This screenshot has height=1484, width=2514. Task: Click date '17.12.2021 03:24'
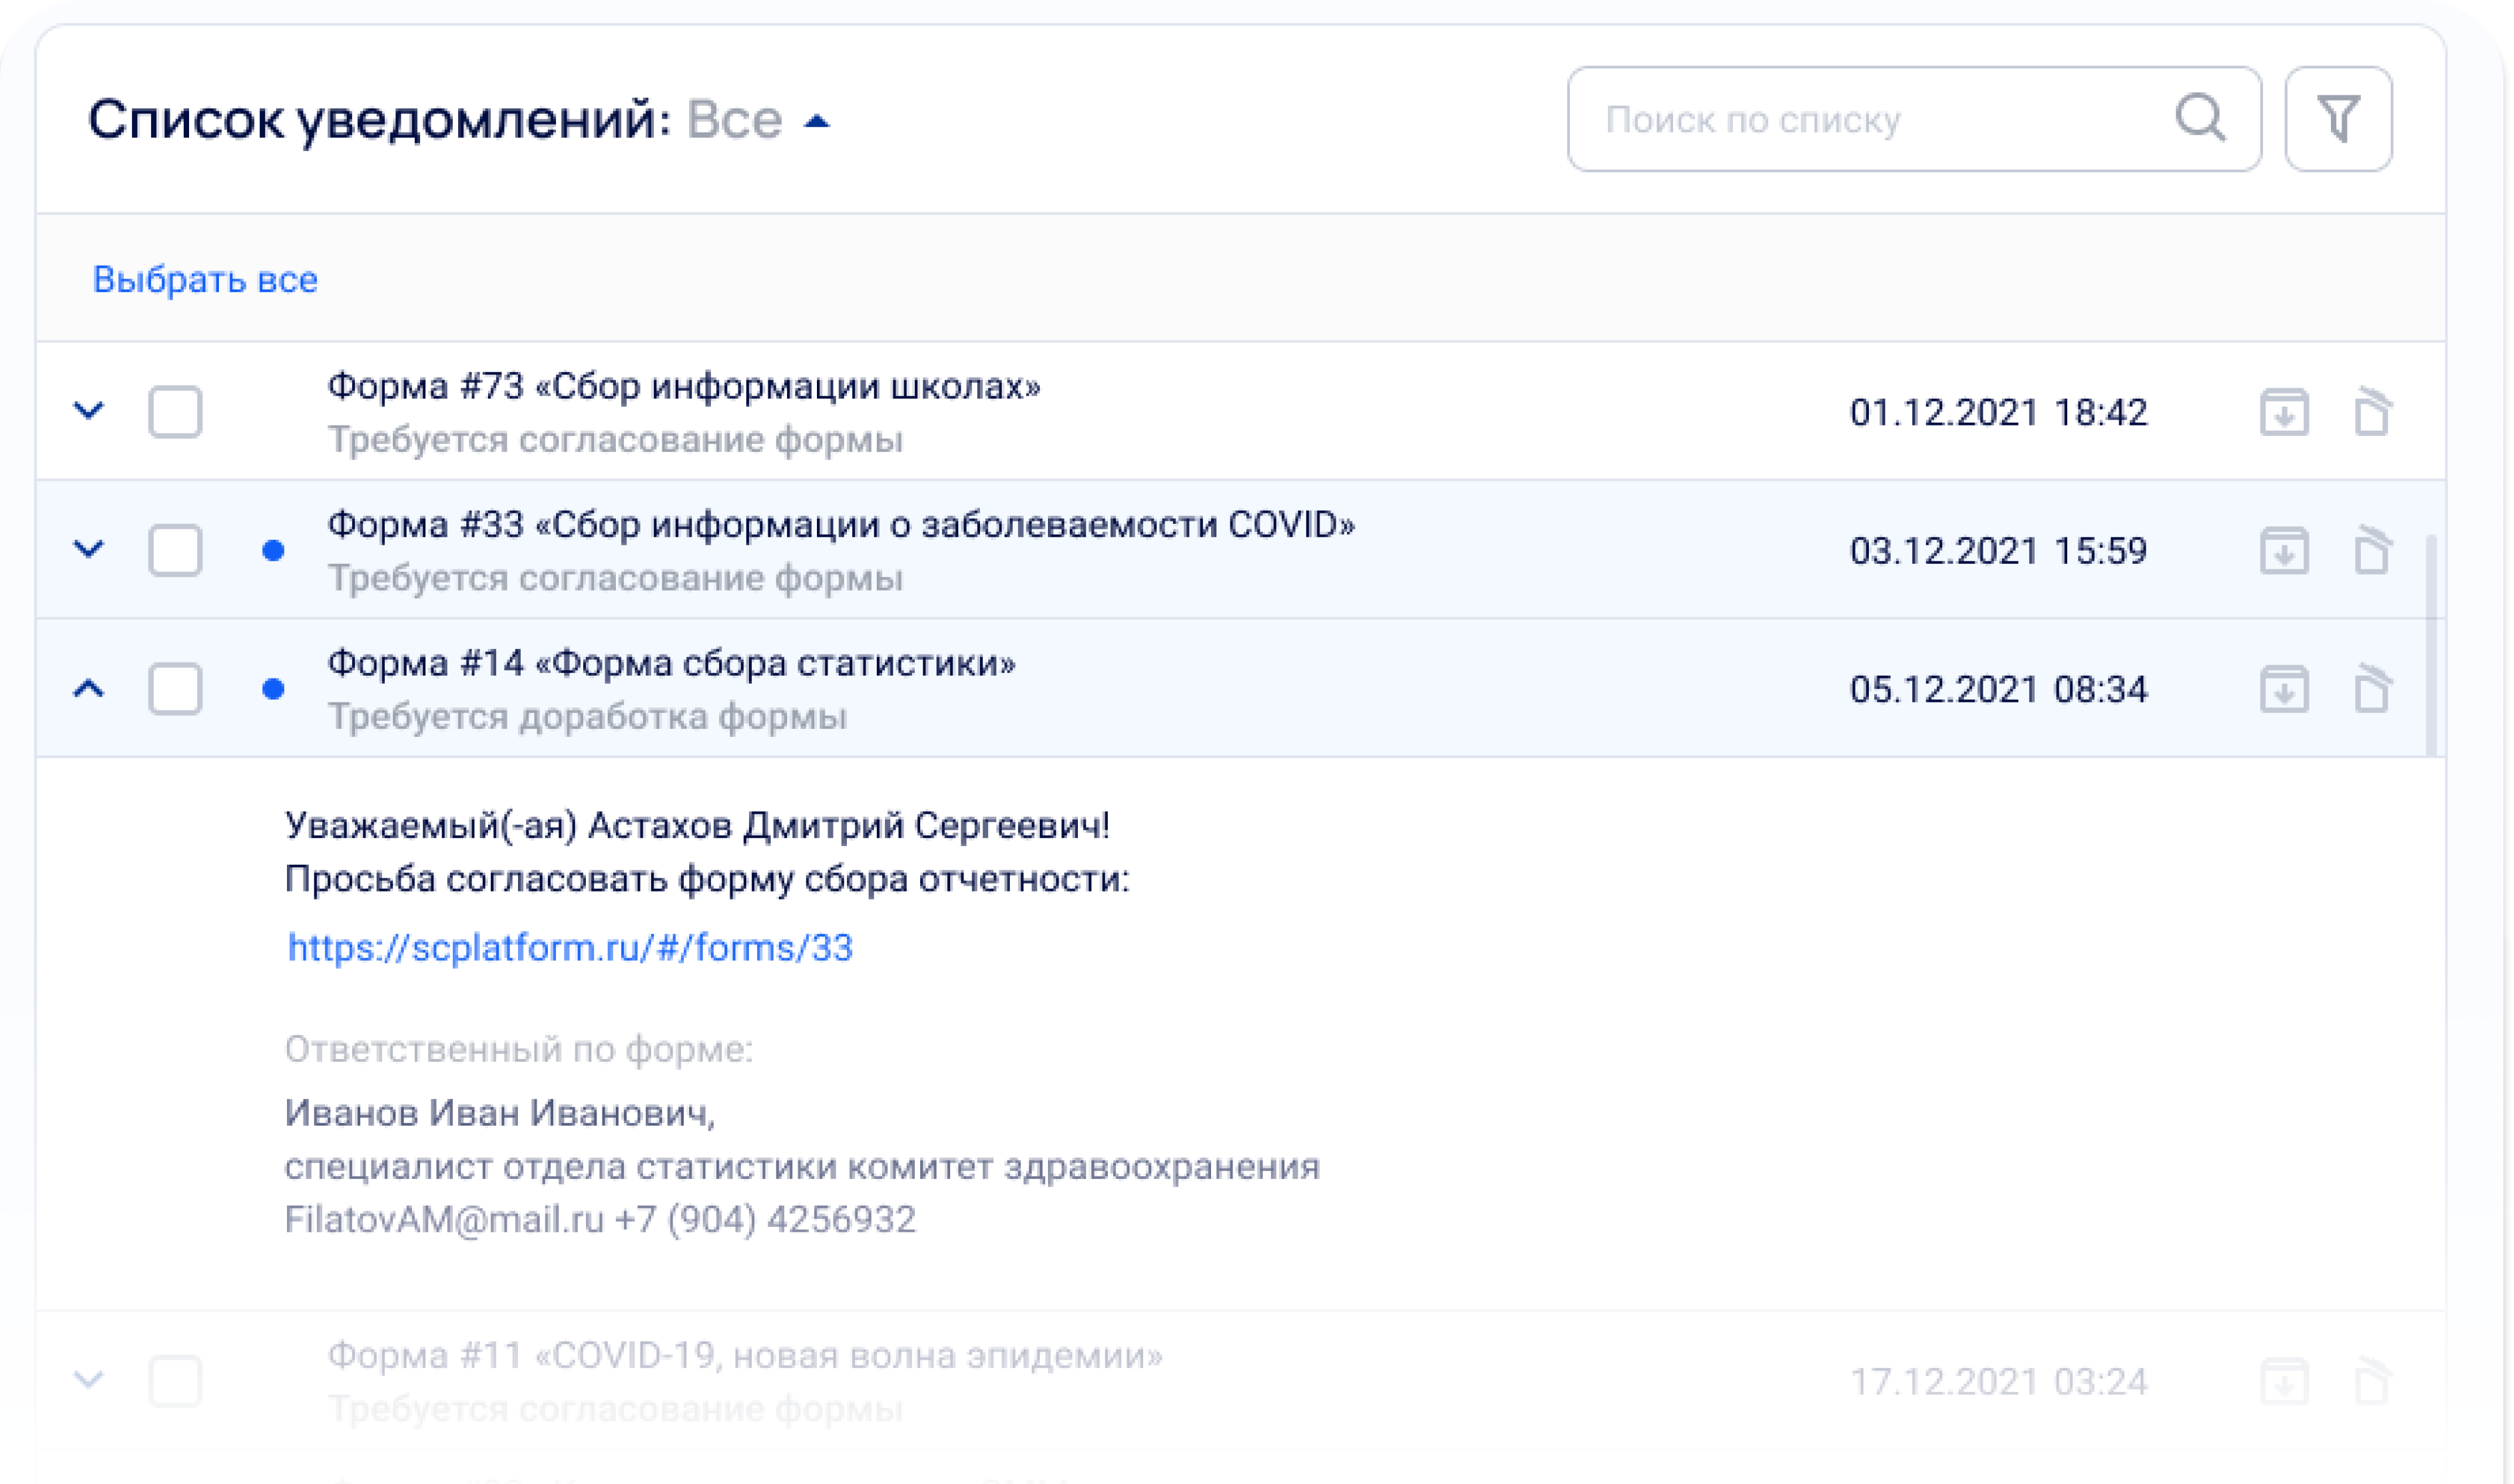click(x=1998, y=1381)
